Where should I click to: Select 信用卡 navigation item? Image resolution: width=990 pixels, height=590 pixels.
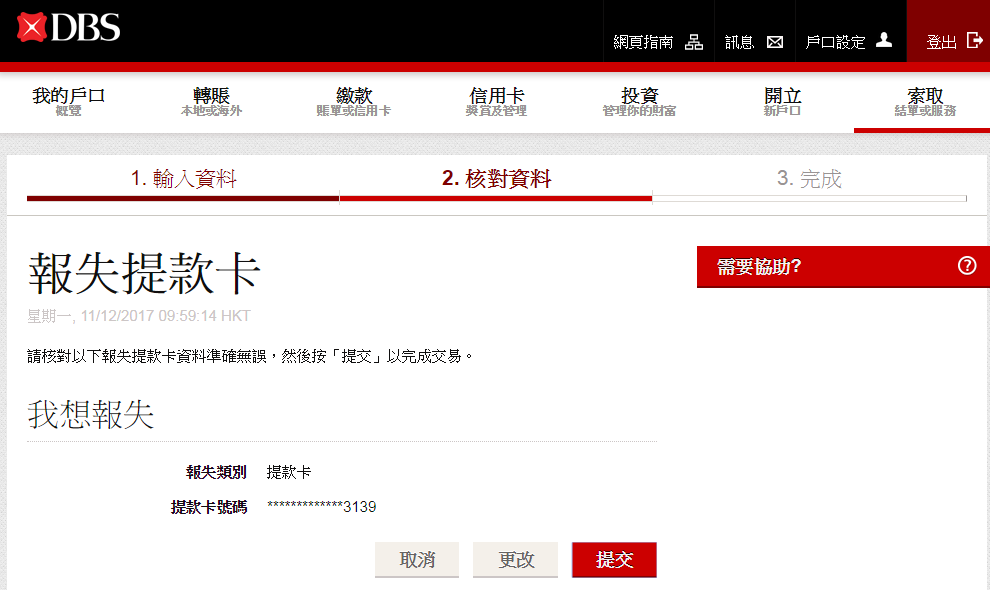(497, 101)
